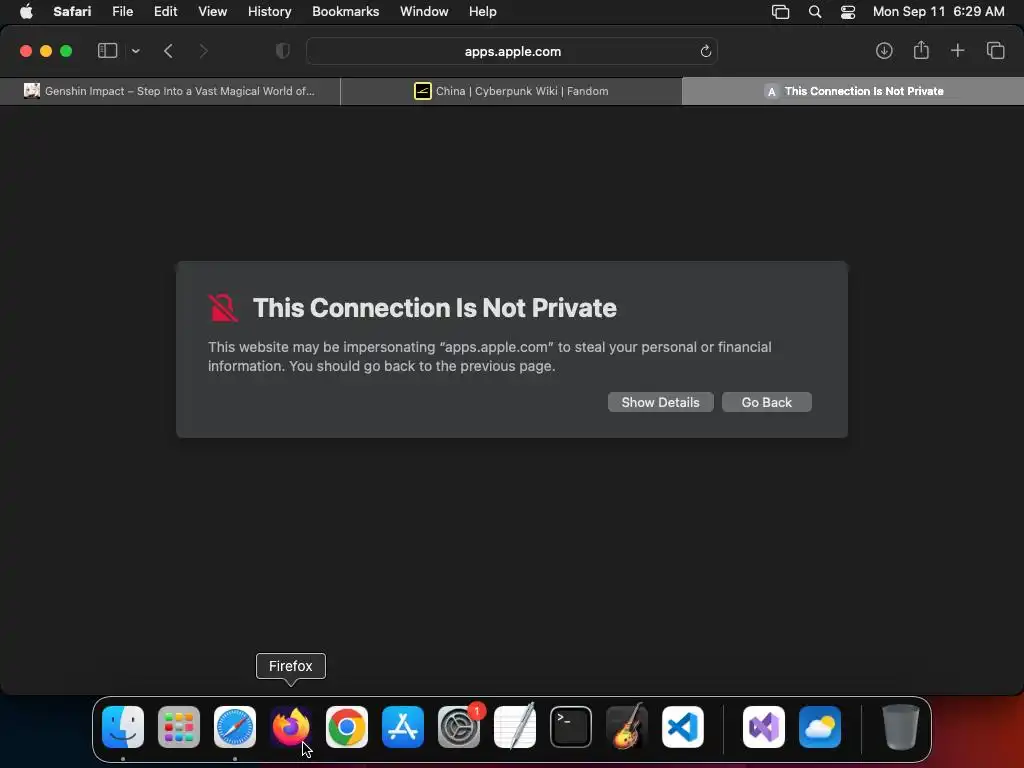The height and width of the screenshot is (768, 1024).
Task: Click the This Connection Is Not Private heading
Action: (435, 308)
